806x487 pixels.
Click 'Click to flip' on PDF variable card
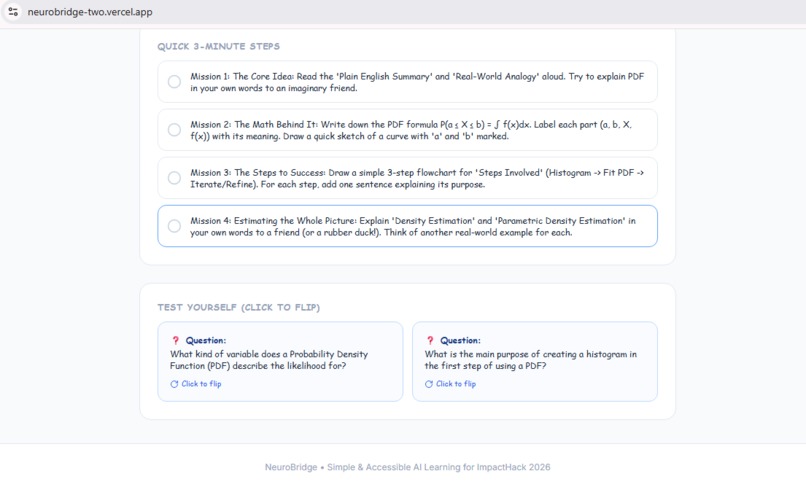coord(201,384)
